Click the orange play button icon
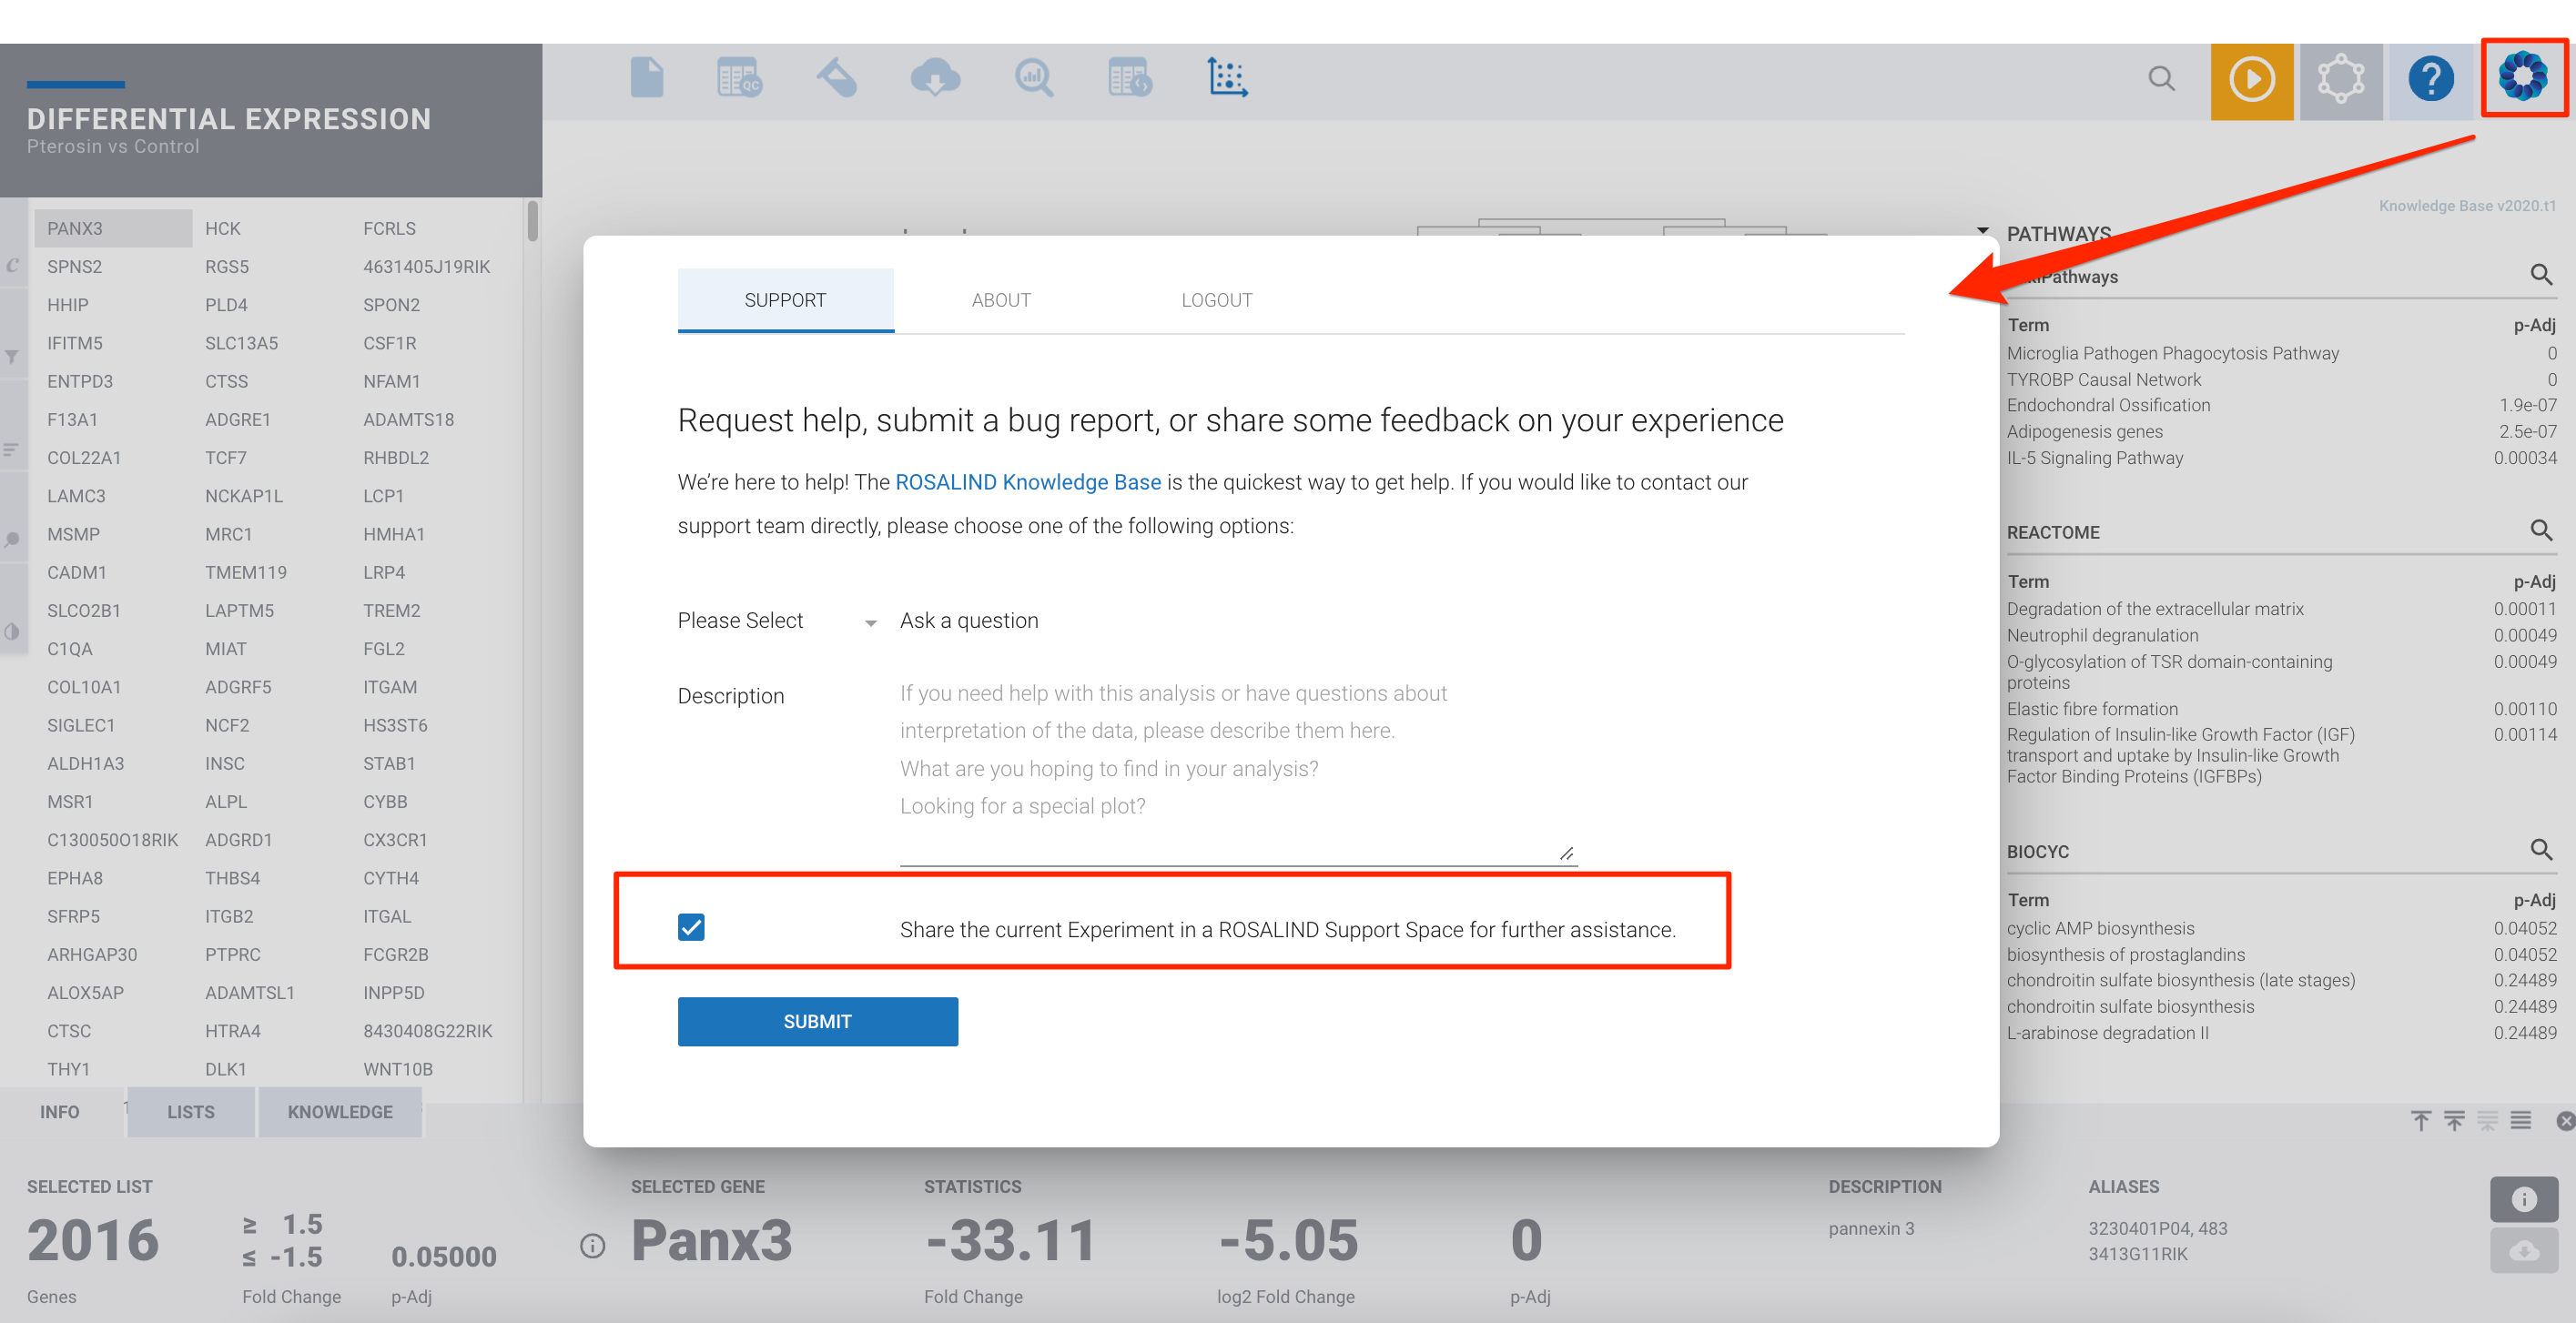The image size is (2576, 1323). [x=2251, y=80]
